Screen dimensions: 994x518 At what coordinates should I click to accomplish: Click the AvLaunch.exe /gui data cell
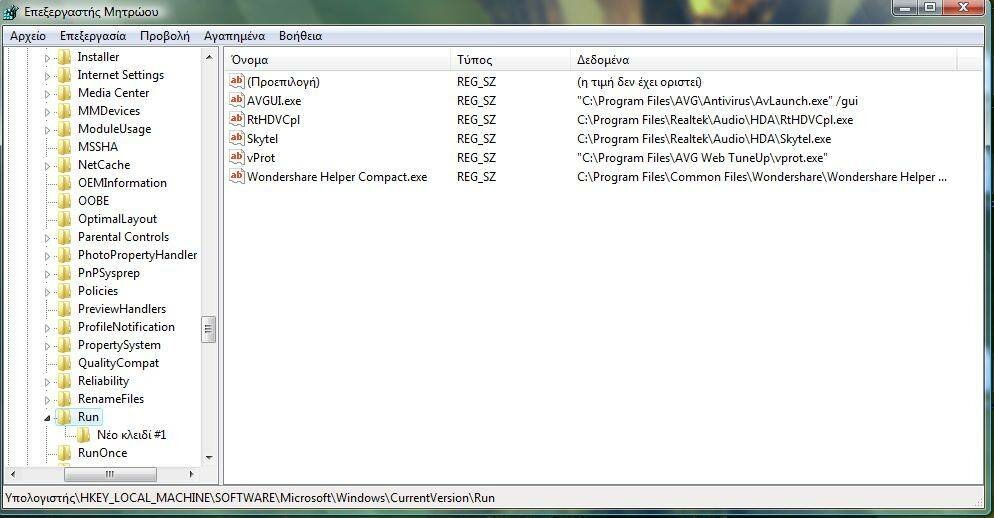[717, 101]
